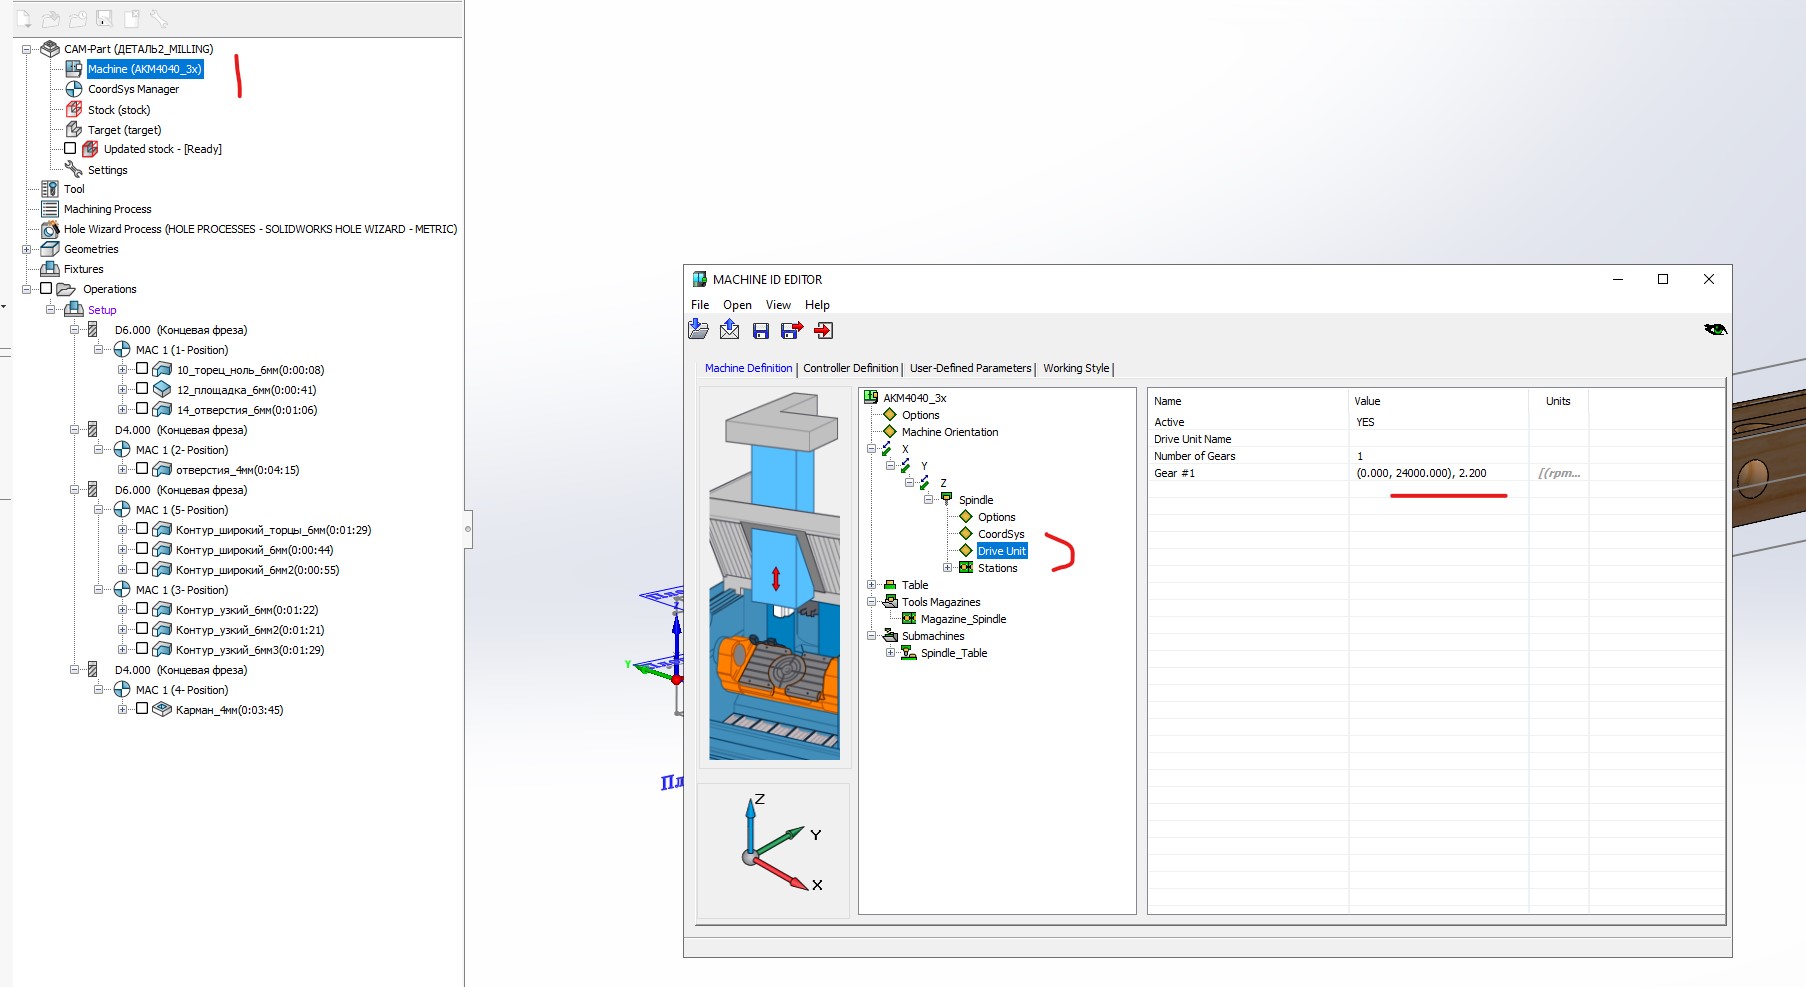Screen dimensions: 1806x987
Task: Switch to the Controller Definition tab
Action: pyautogui.click(x=851, y=368)
